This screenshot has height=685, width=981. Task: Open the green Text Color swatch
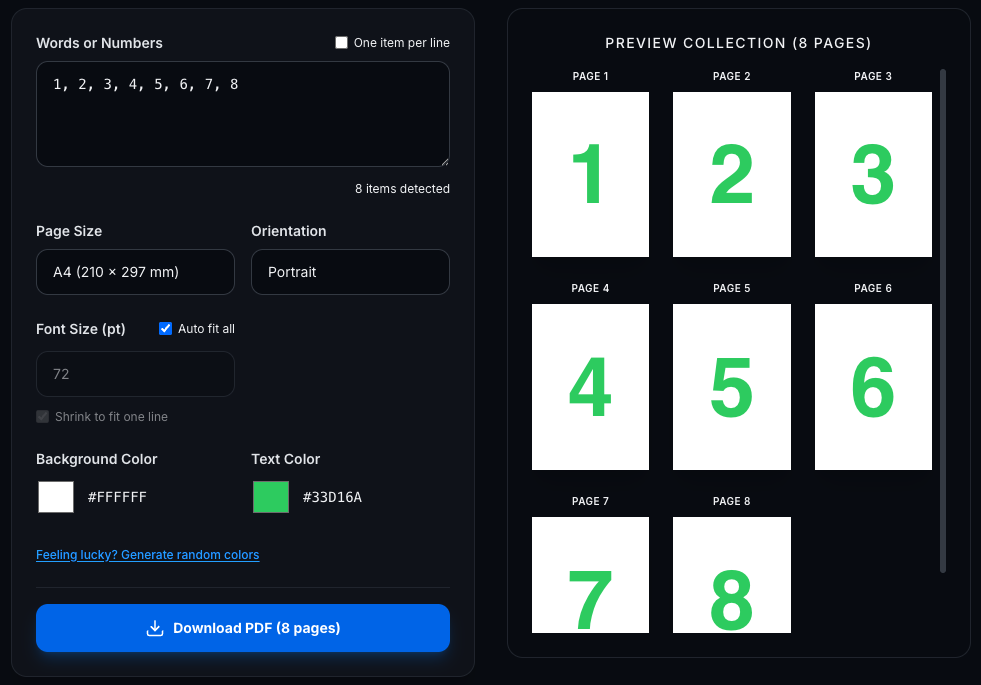pyautogui.click(x=271, y=497)
